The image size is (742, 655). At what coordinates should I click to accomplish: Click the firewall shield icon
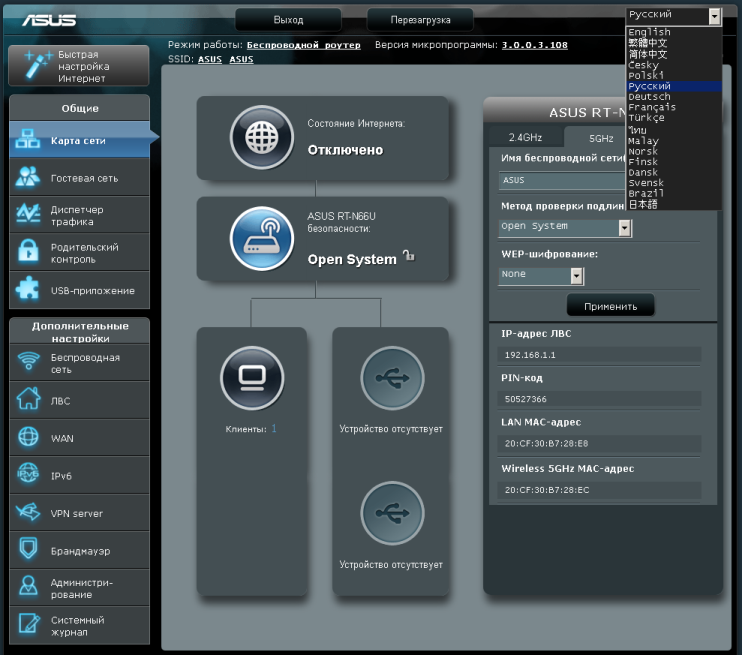coord(28,548)
